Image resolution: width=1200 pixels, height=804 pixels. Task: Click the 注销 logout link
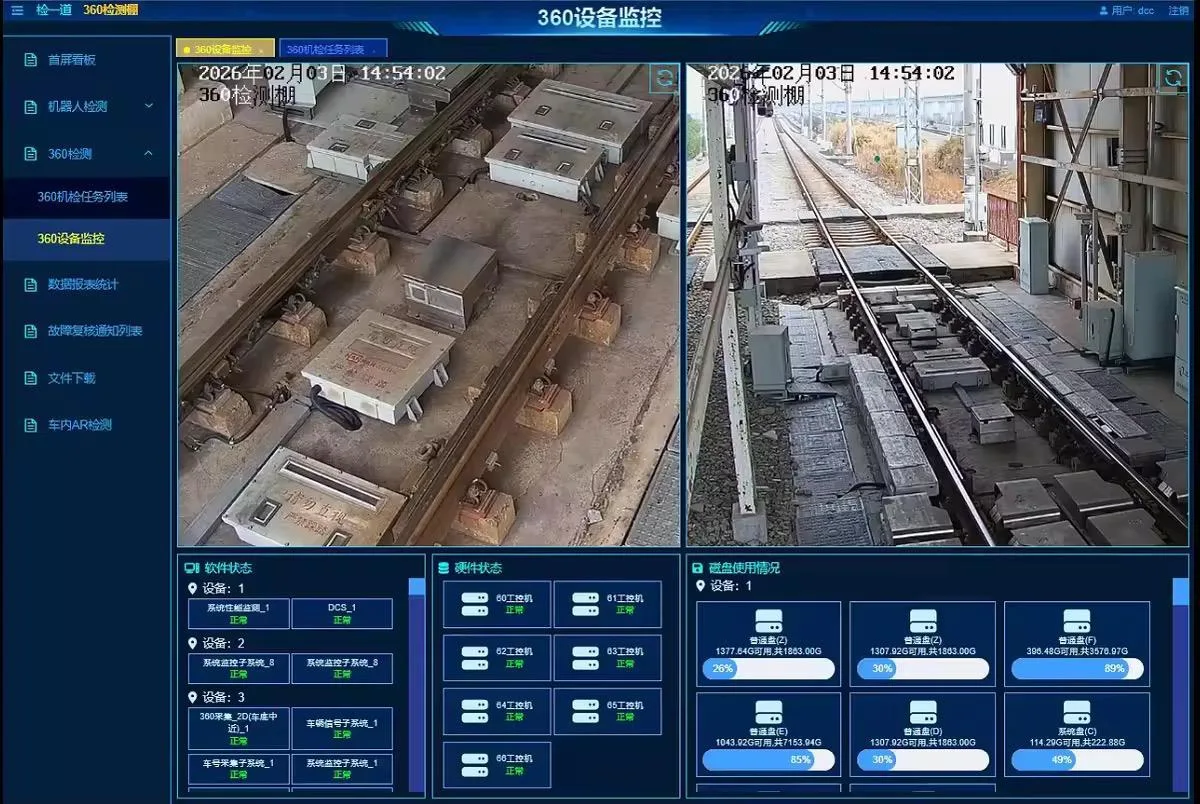pos(1178,10)
